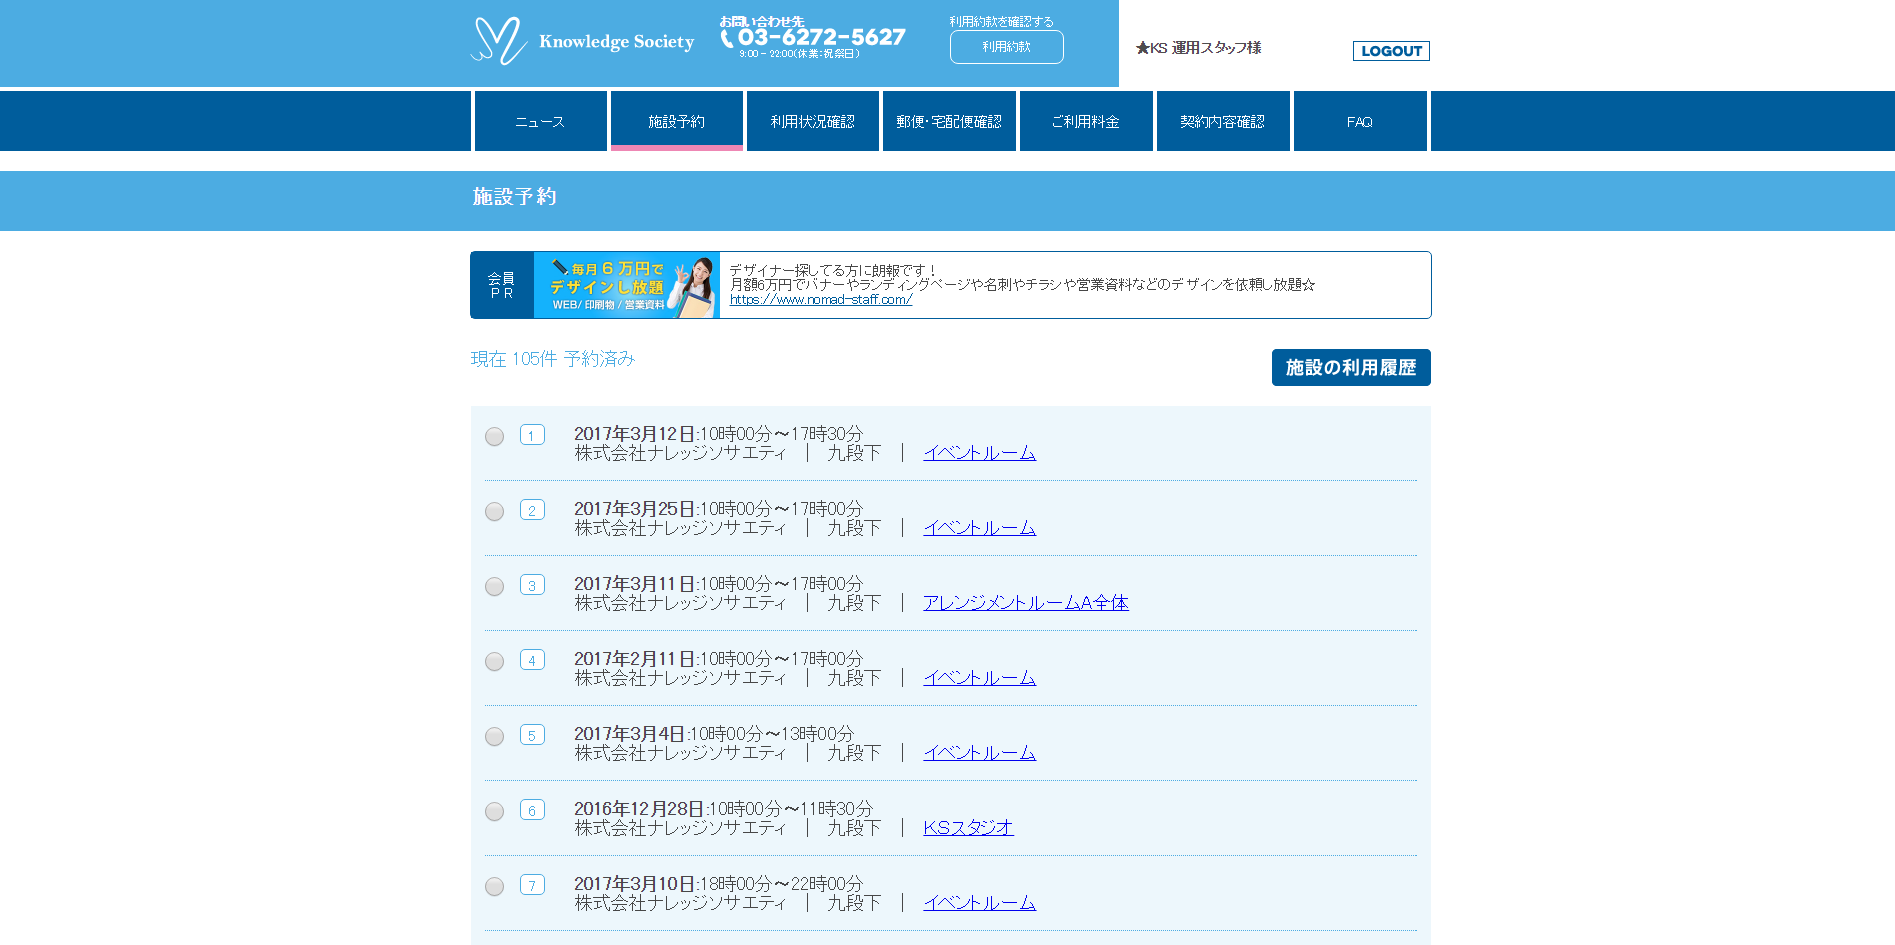Select radio button for 2017年3月25日 reservation
This screenshot has width=1895, height=945.
494,512
